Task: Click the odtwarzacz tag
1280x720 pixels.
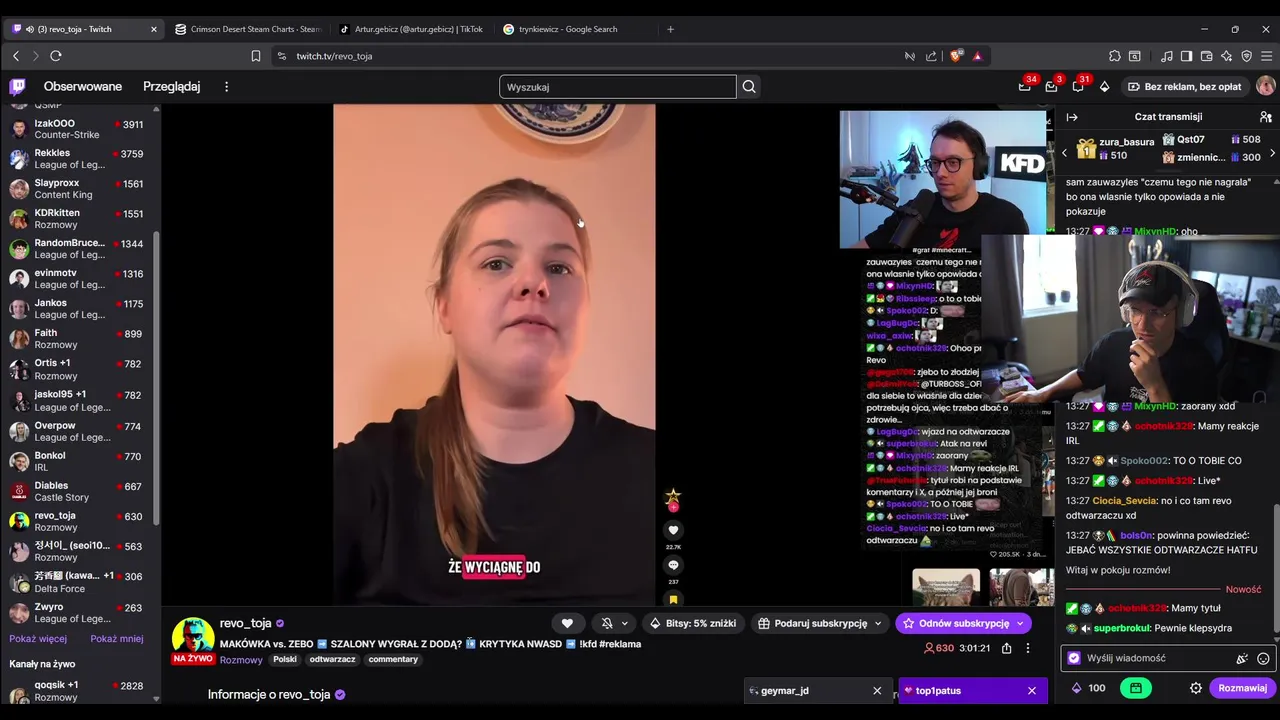Action: 333,660
